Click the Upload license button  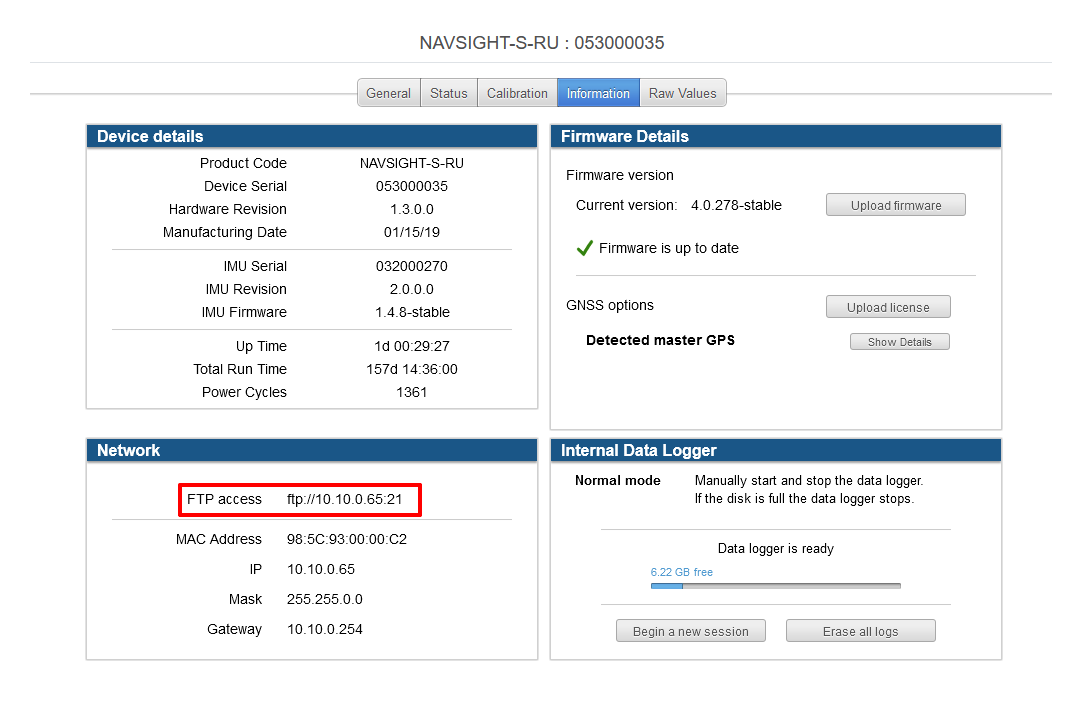pyautogui.click(x=888, y=306)
